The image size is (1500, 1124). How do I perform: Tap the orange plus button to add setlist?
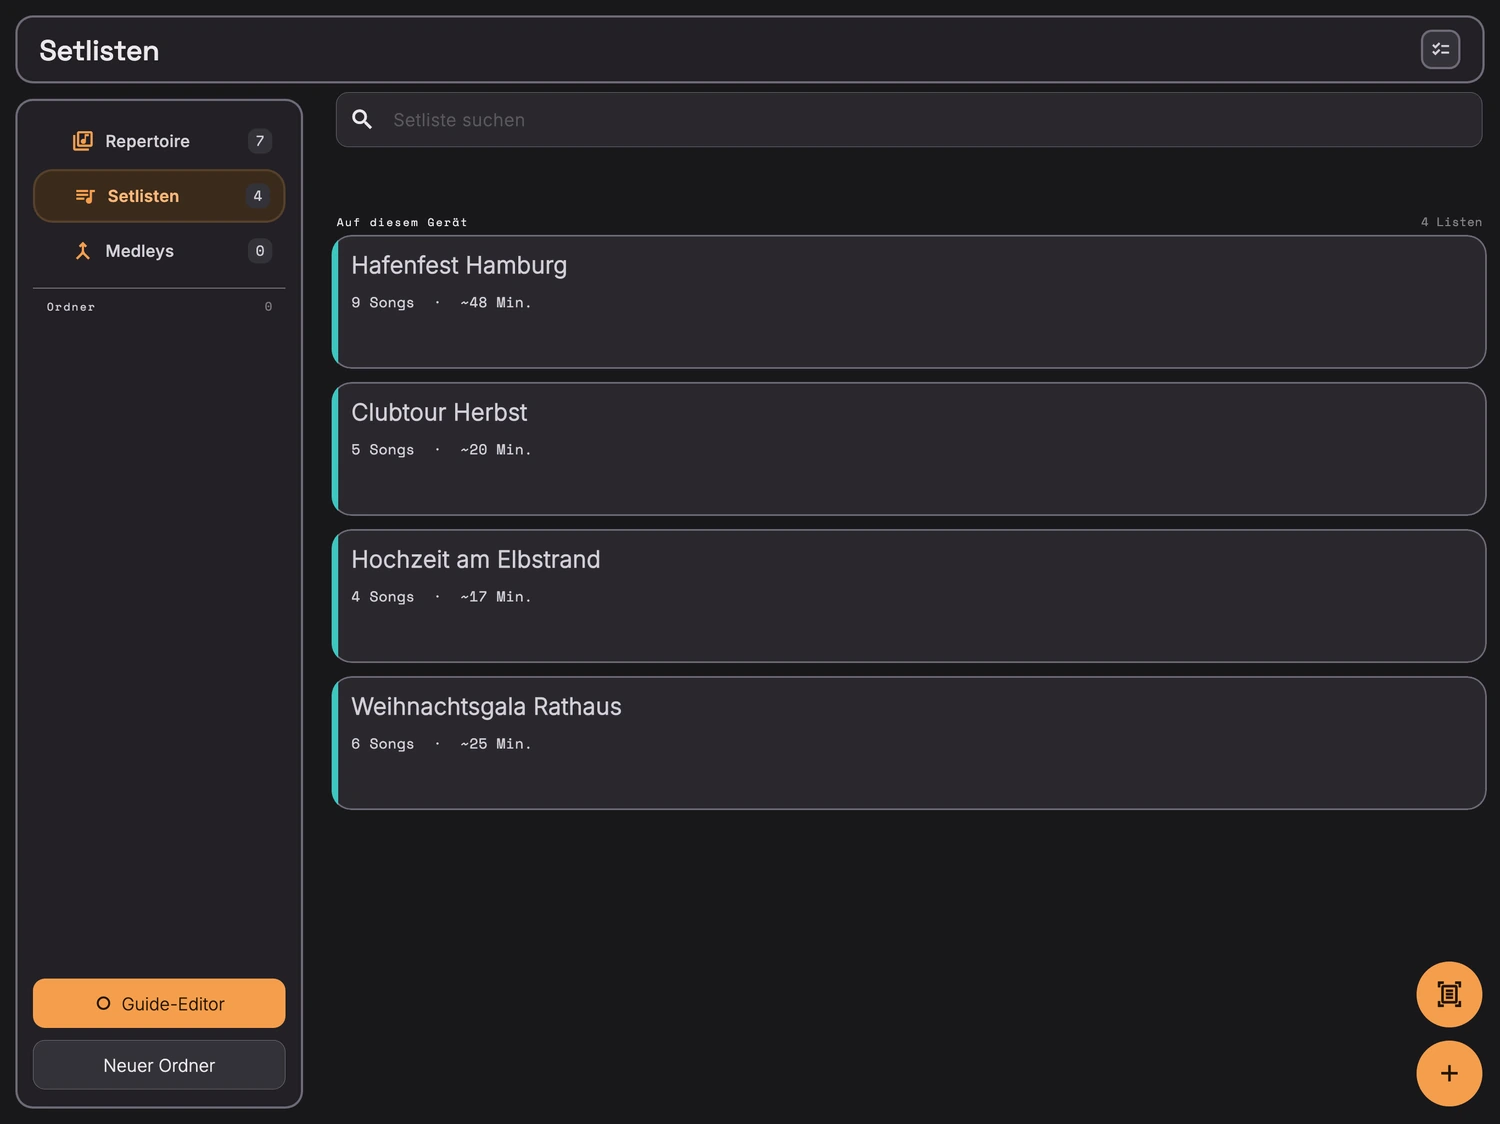coord(1449,1073)
